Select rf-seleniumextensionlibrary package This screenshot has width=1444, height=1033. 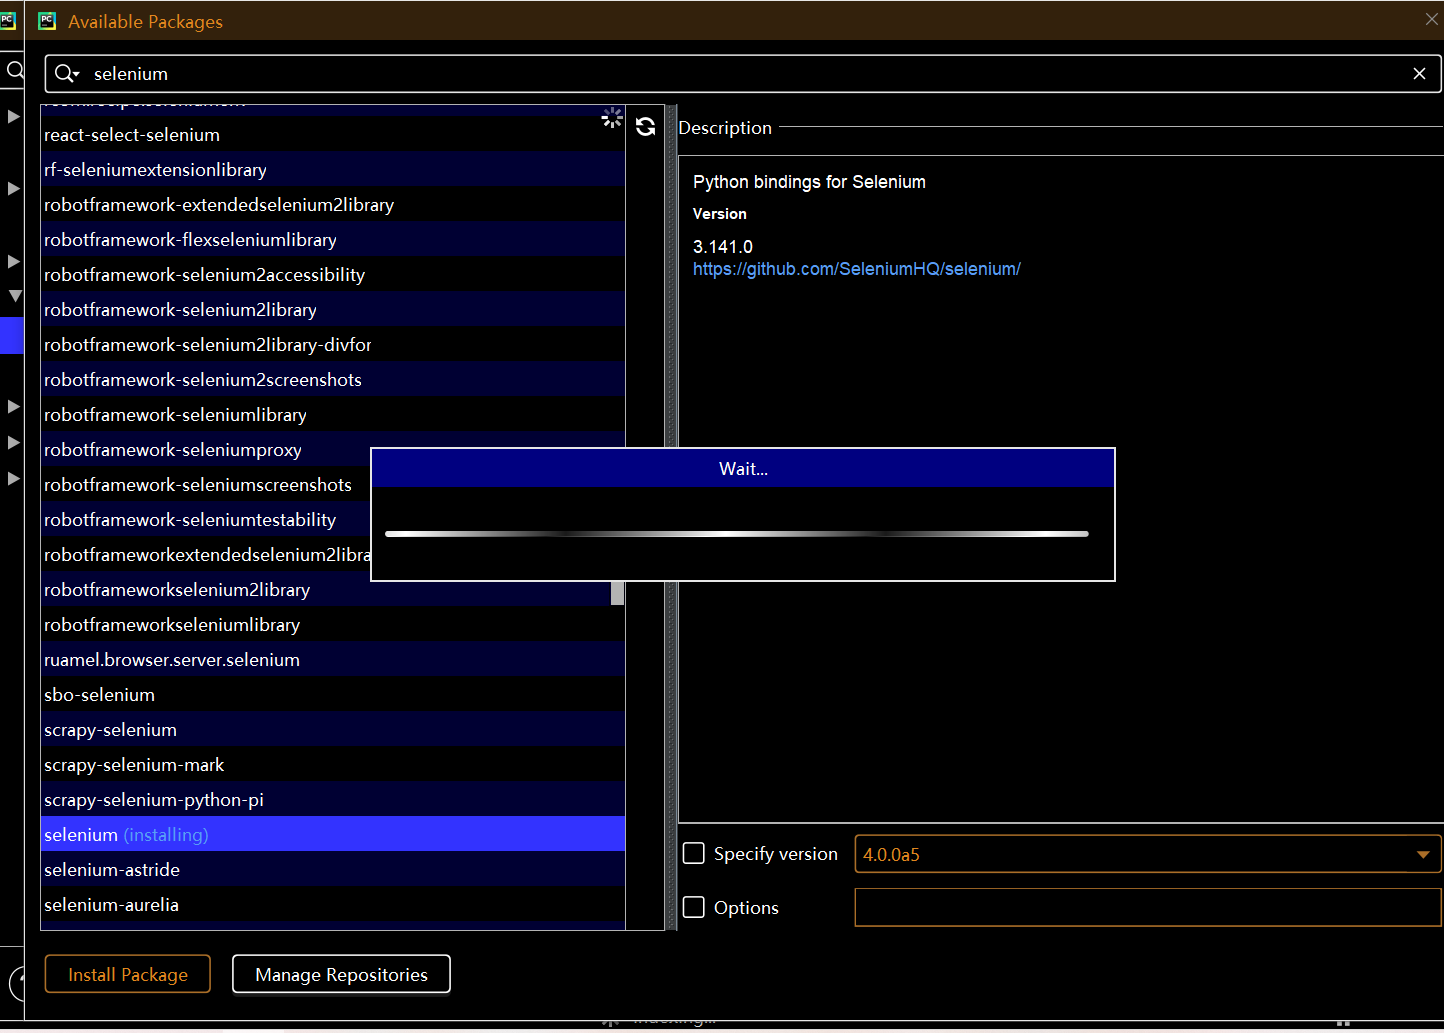(333, 169)
